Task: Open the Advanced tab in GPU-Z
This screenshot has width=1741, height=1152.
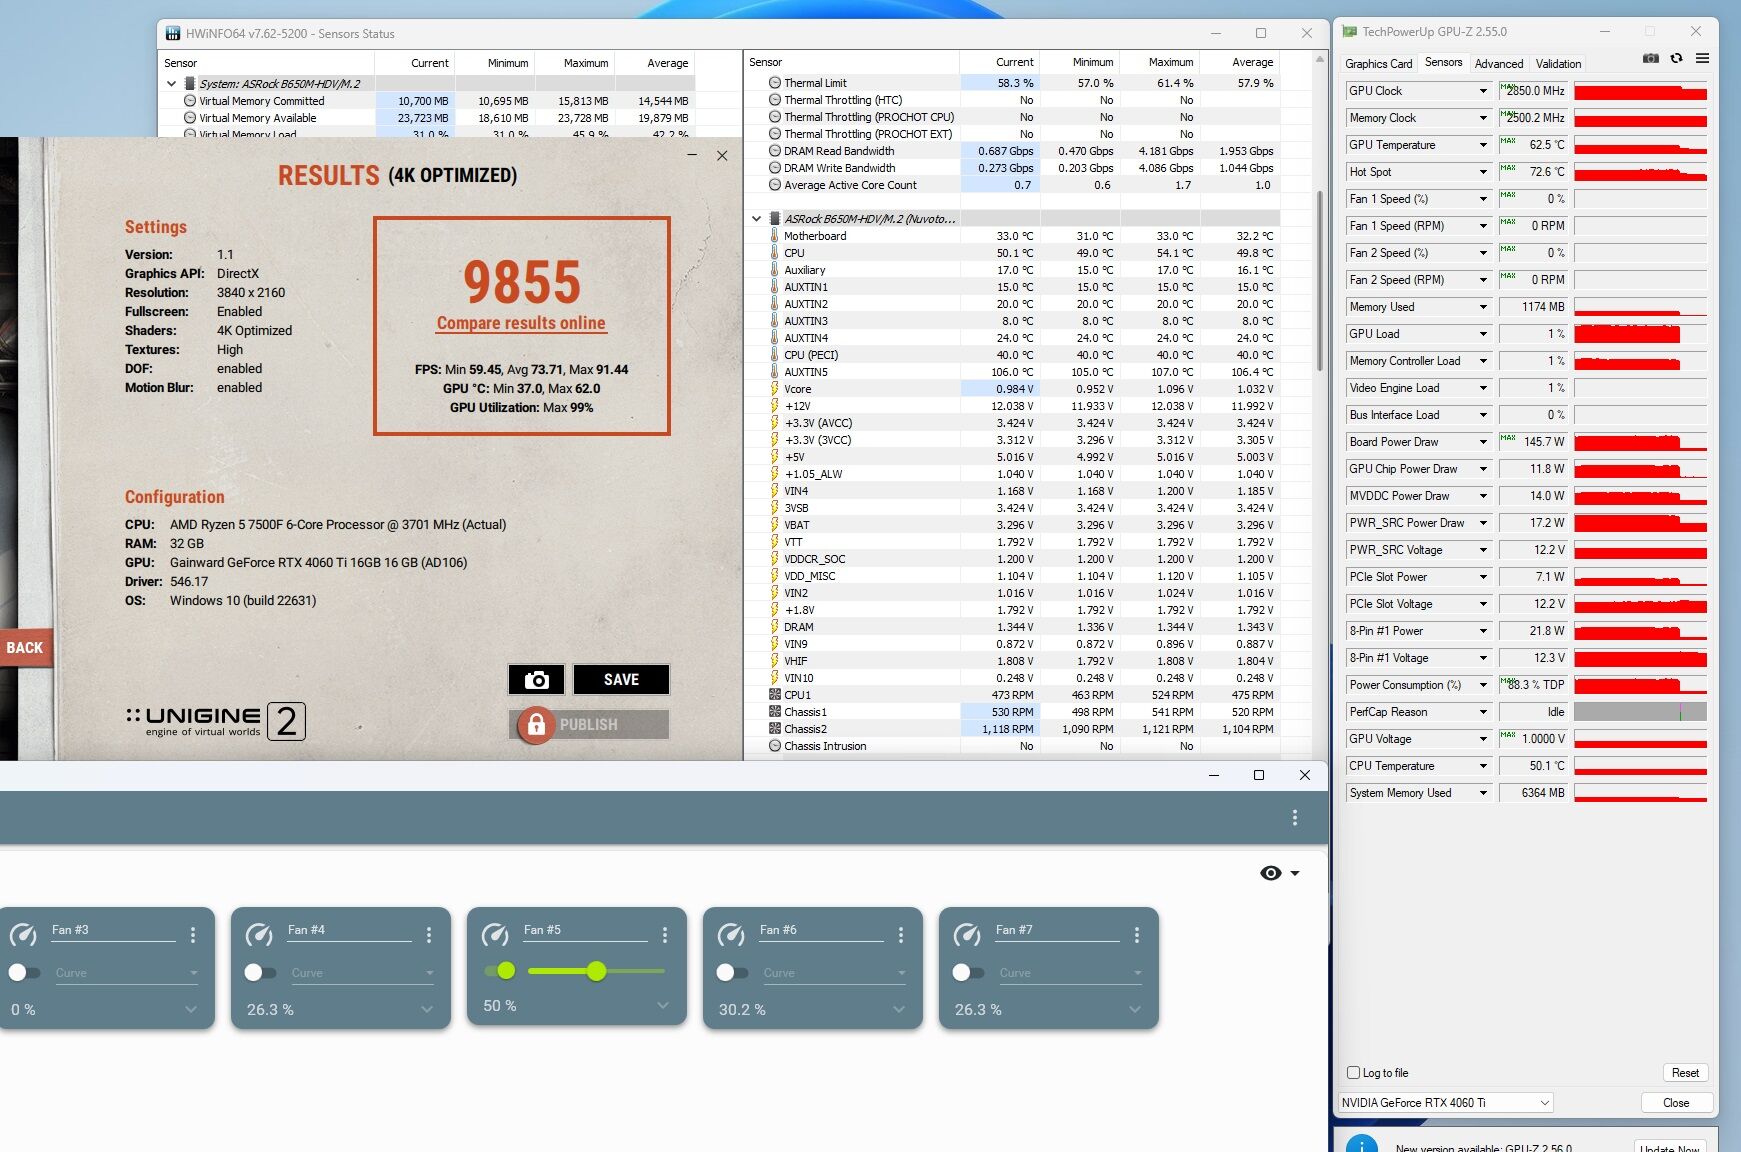Action: (1499, 63)
